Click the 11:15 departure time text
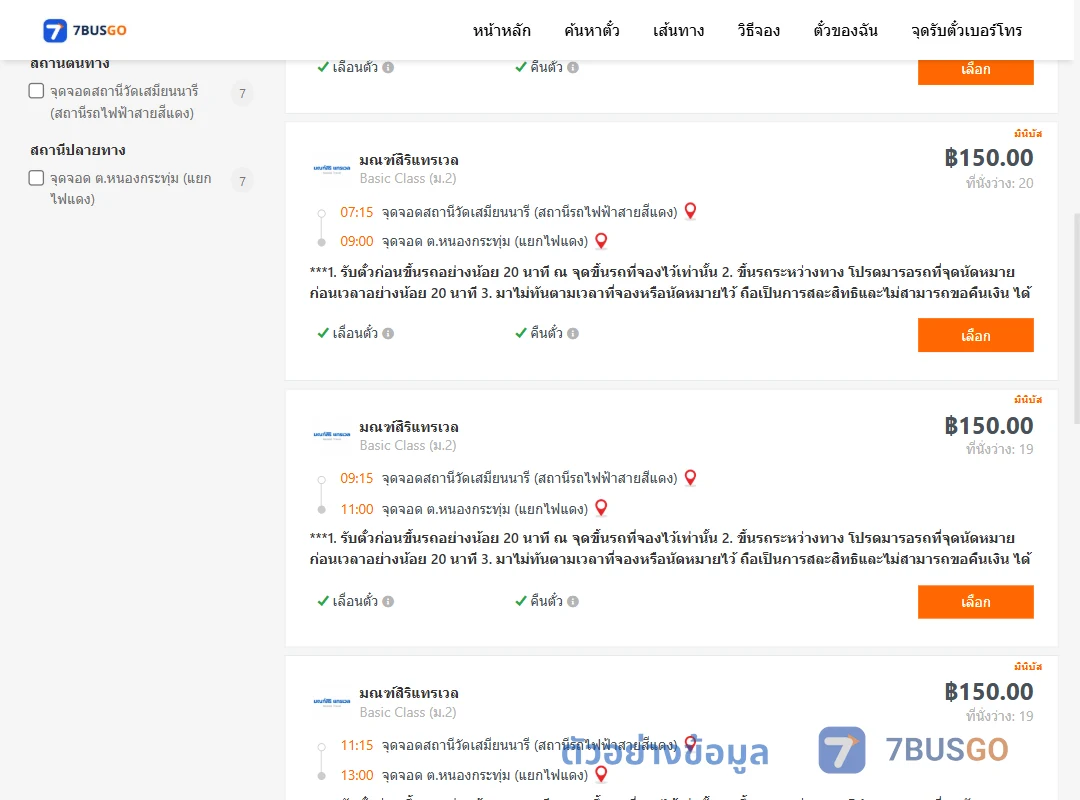1080x800 pixels. coord(356,745)
